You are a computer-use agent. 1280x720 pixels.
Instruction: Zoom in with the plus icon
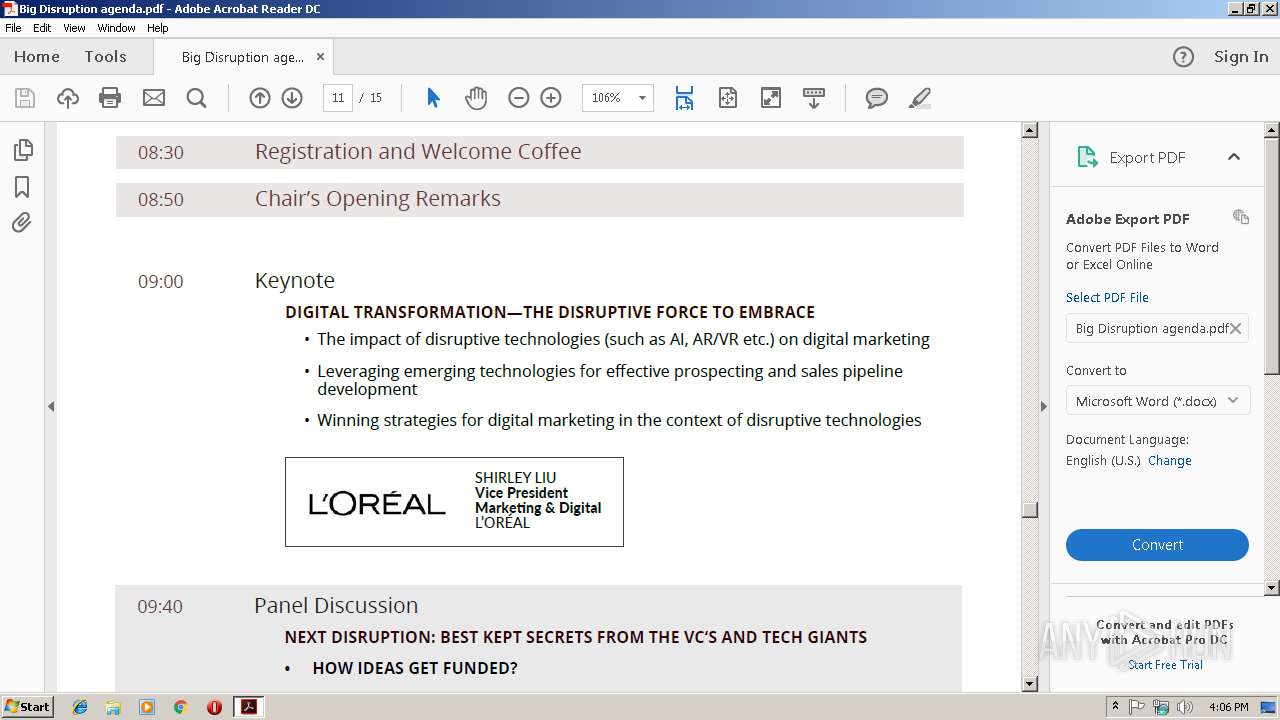point(551,98)
